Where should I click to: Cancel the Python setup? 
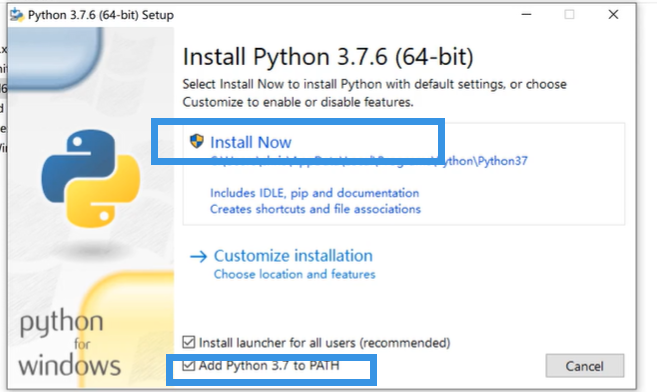tap(585, 366)
